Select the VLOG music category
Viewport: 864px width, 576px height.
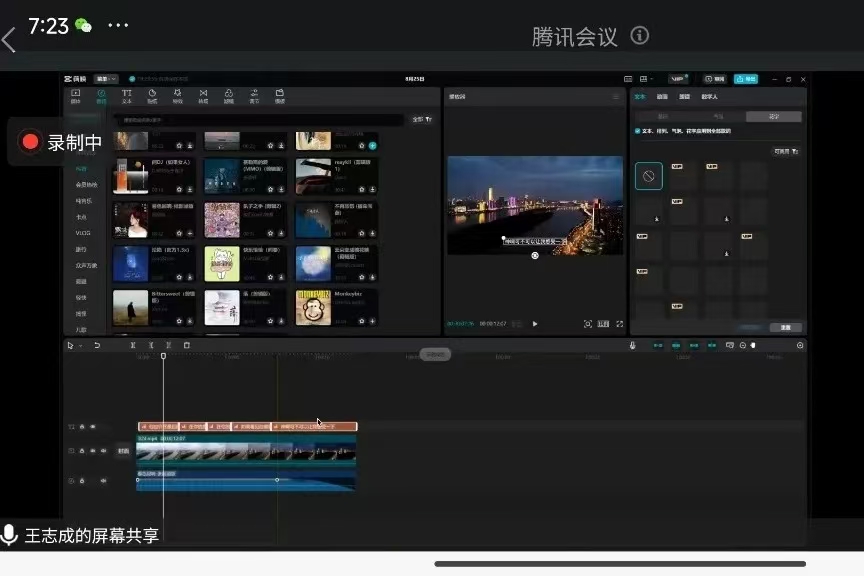[82, 232]
